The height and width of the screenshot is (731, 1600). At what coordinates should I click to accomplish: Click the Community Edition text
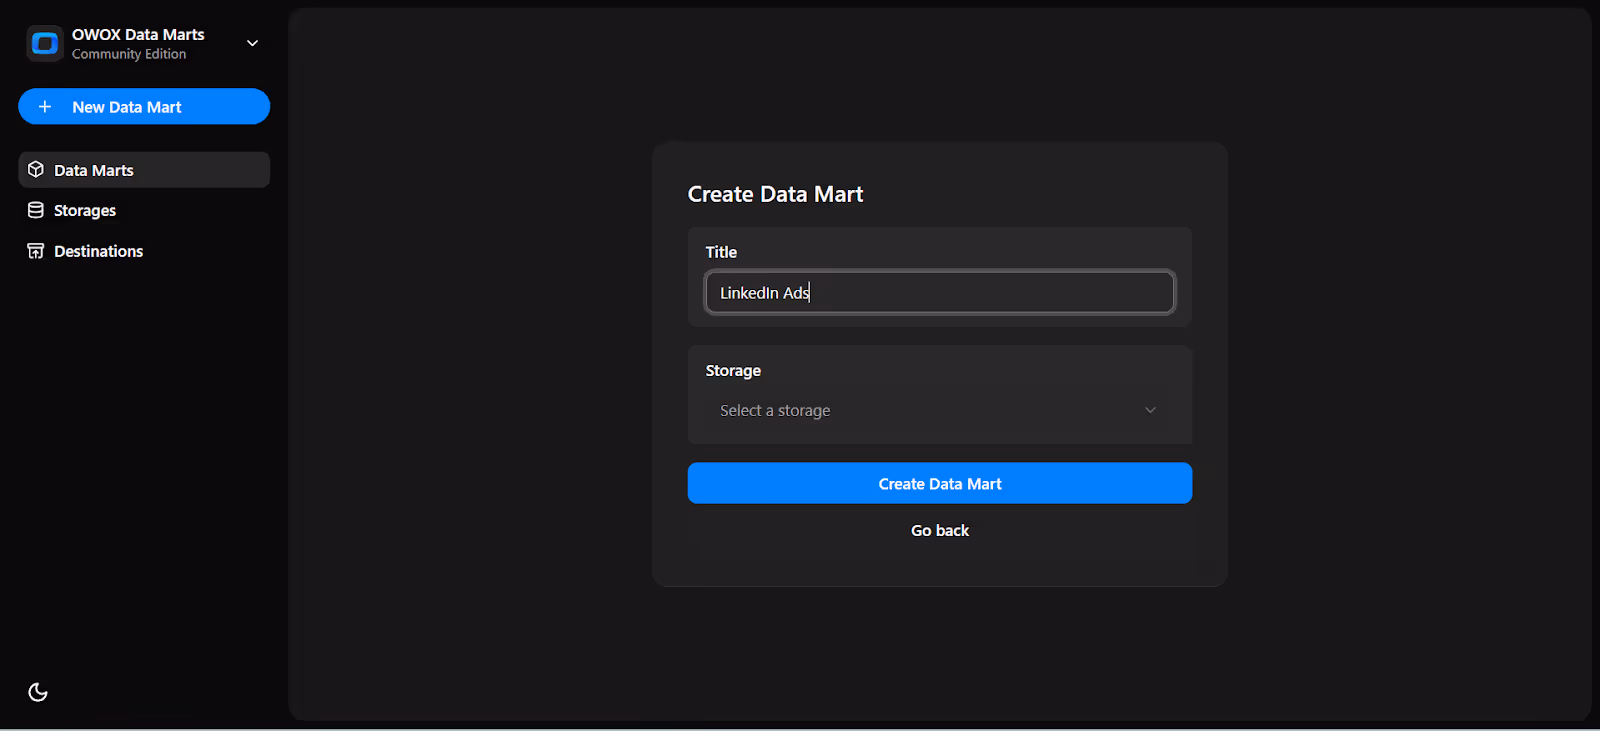click(129, 54)
